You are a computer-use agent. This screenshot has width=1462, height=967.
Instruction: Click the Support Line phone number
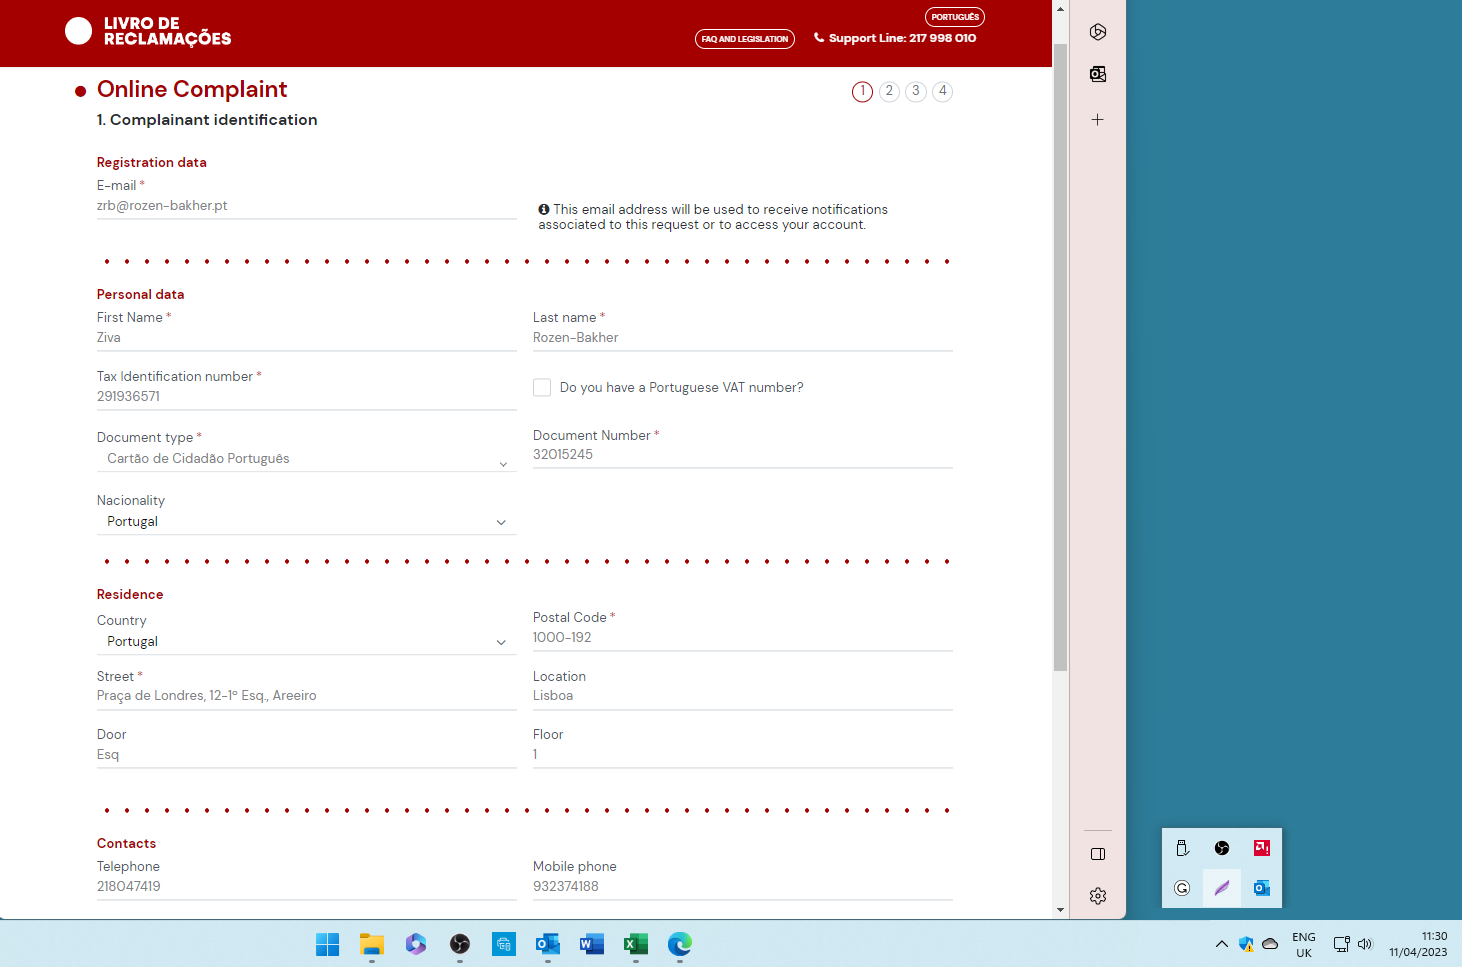(x=943, y=38)
